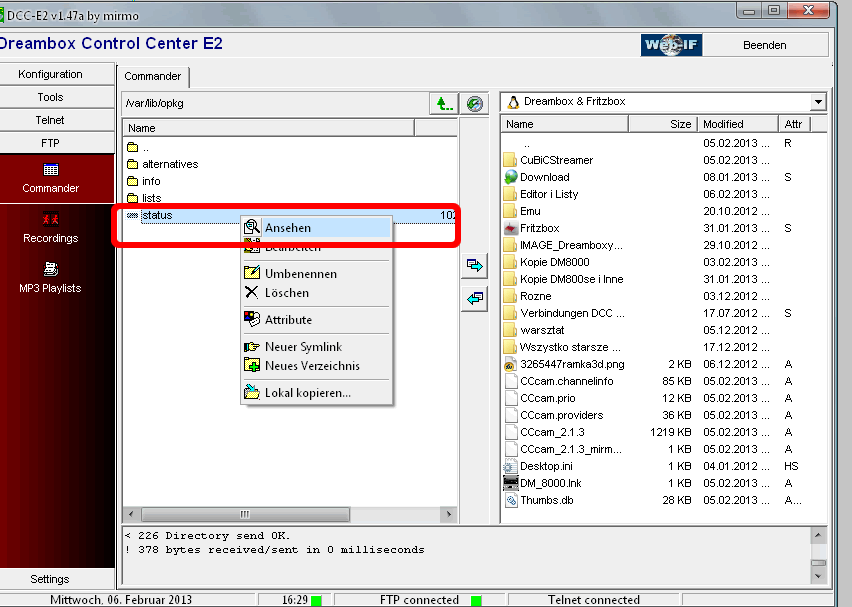Choose Löschen from the context menu

coord(287,293)
